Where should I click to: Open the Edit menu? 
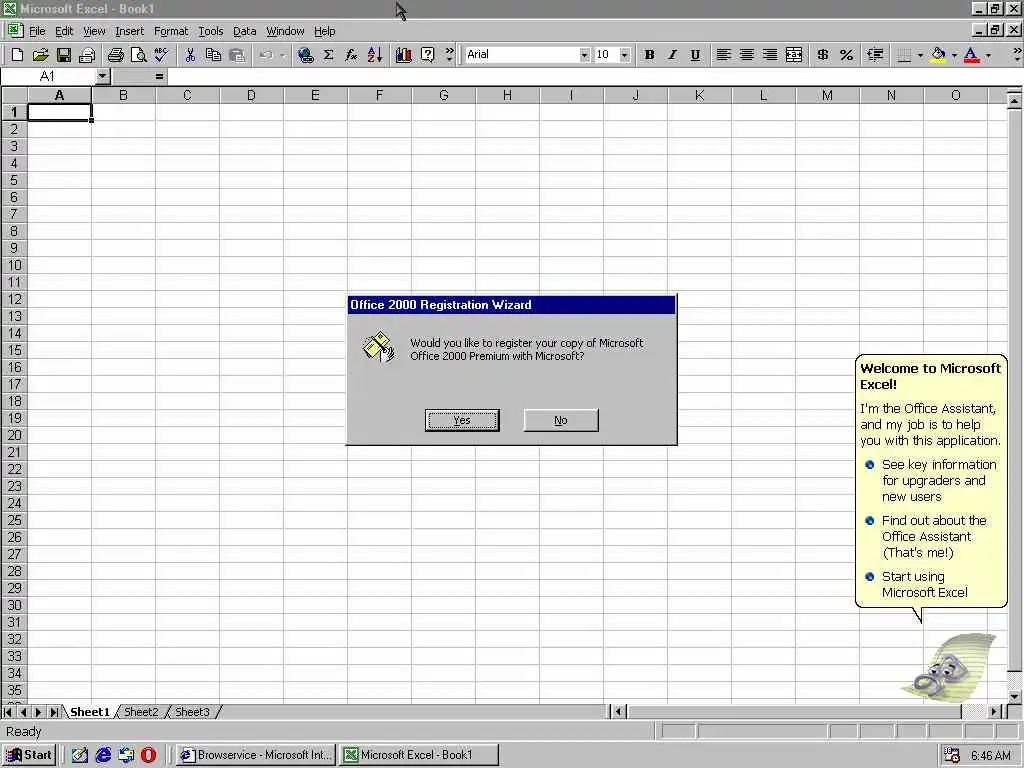pyautogui.click(x=64, y=31)
